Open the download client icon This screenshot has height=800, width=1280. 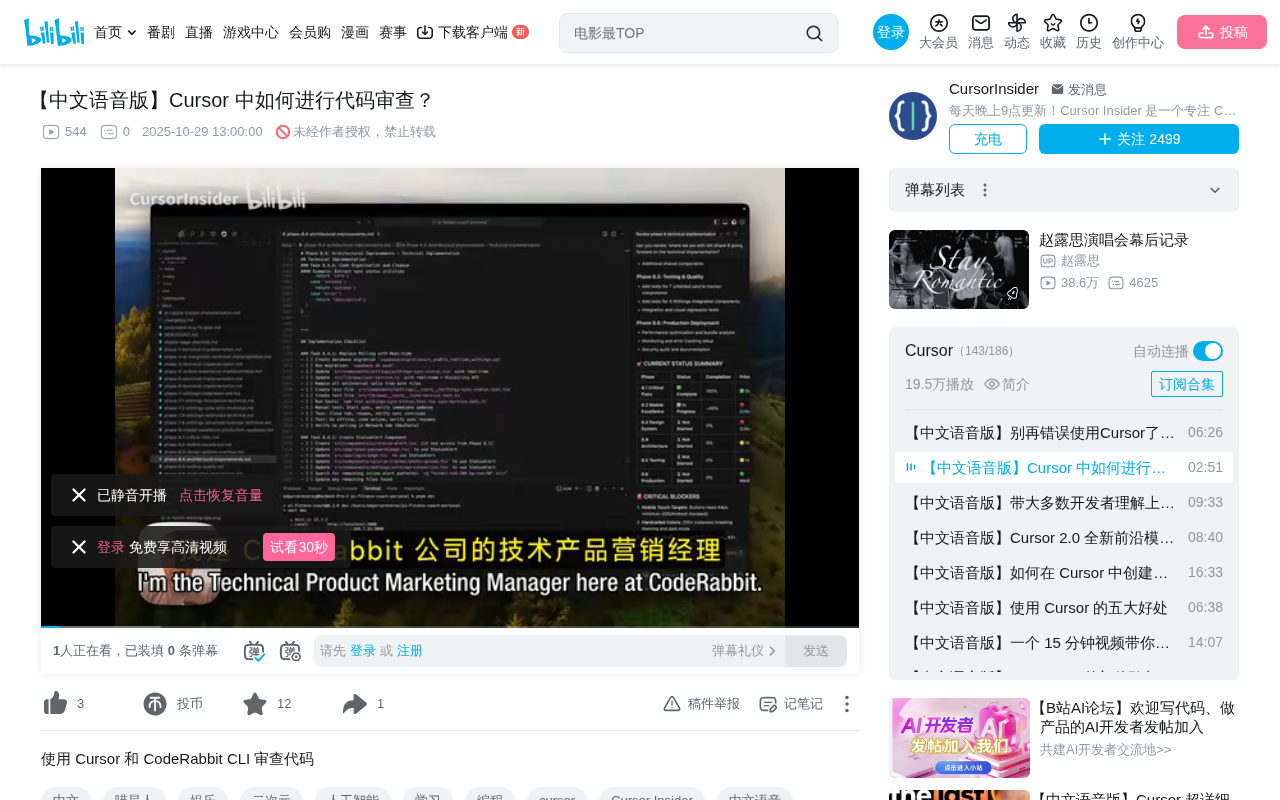coord(425,32)
